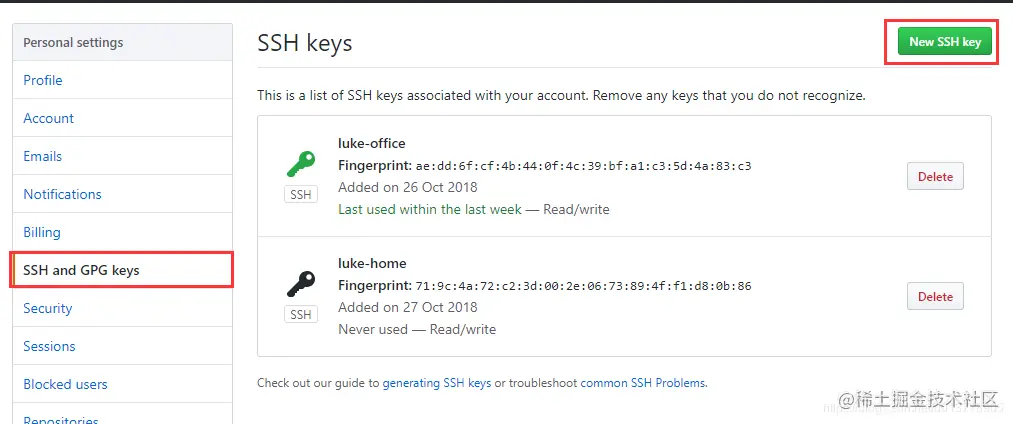
Task: Click the SSH badge under luke-home key
Action: (x=300, y=315)
